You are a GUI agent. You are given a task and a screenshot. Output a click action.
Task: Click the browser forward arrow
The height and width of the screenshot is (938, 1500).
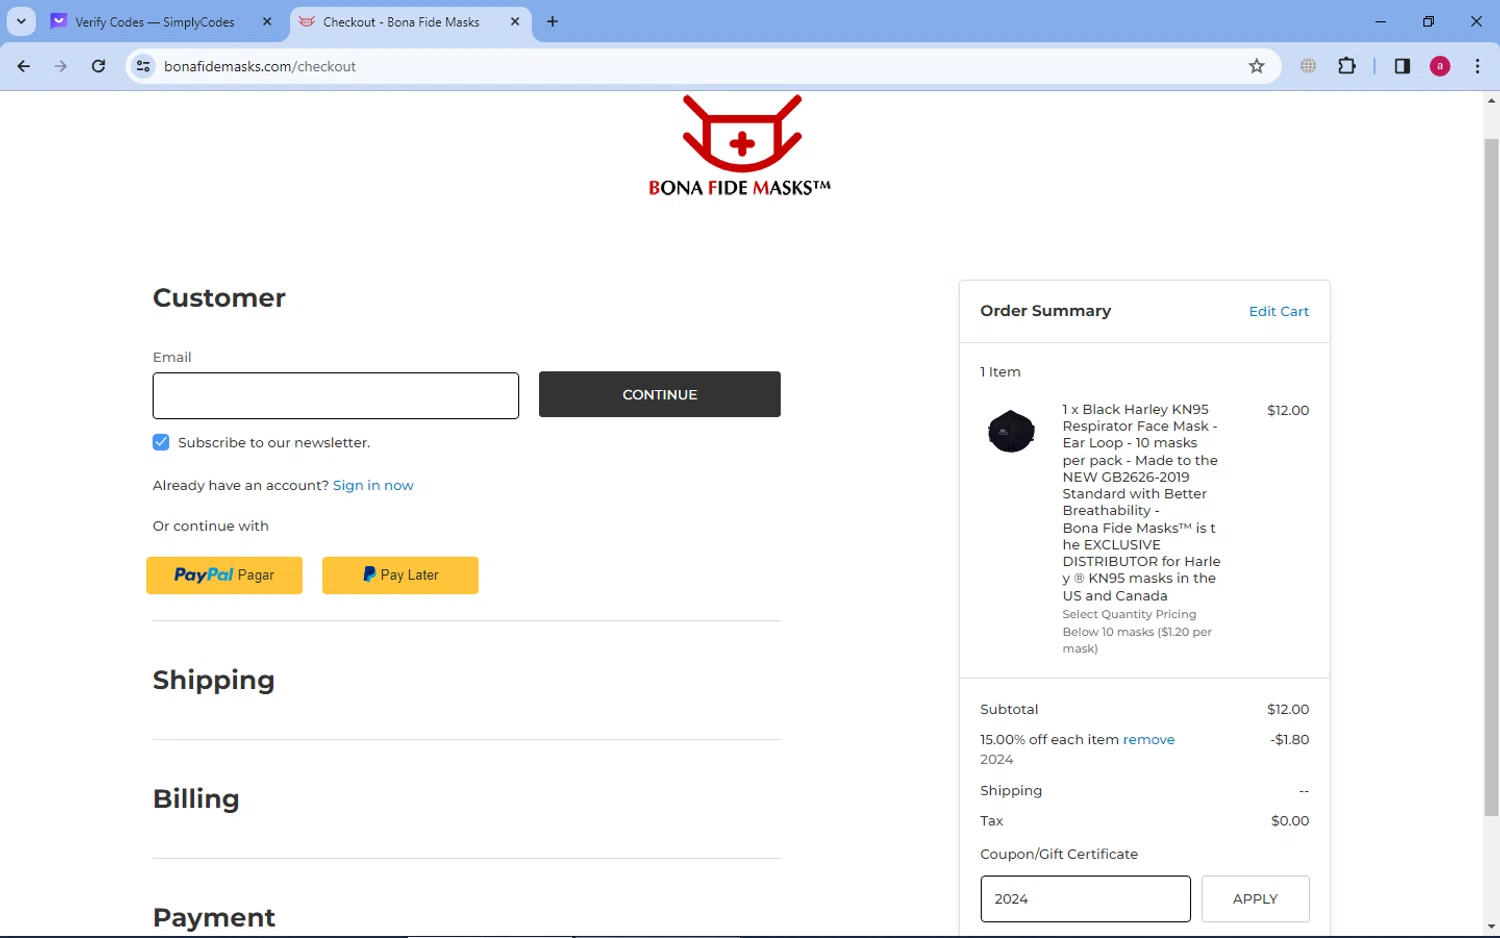[x=61, y=66]
